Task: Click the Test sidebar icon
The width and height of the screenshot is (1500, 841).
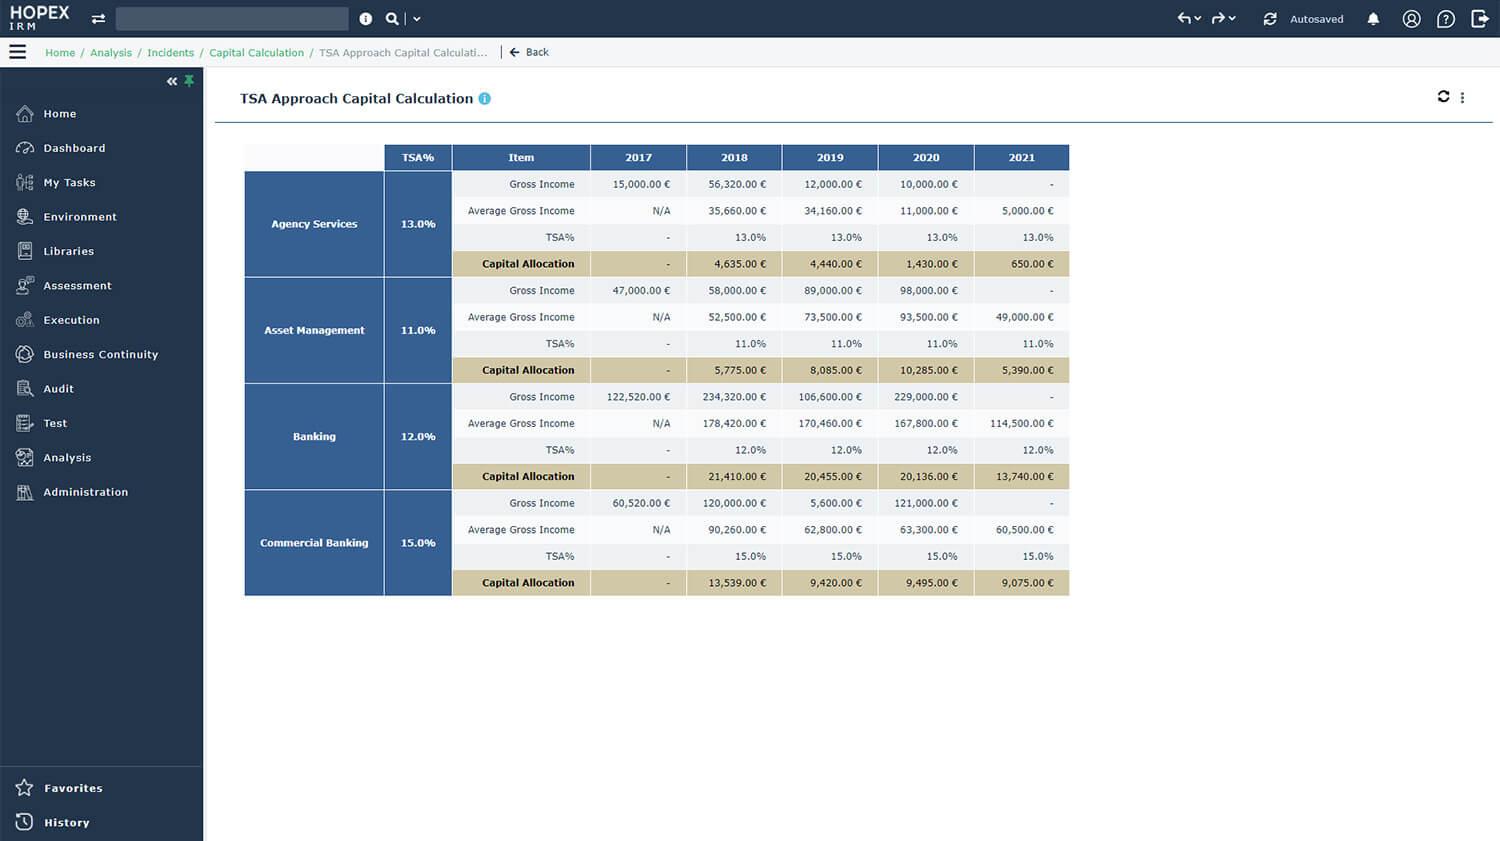Action: click(x=25, y=423)
